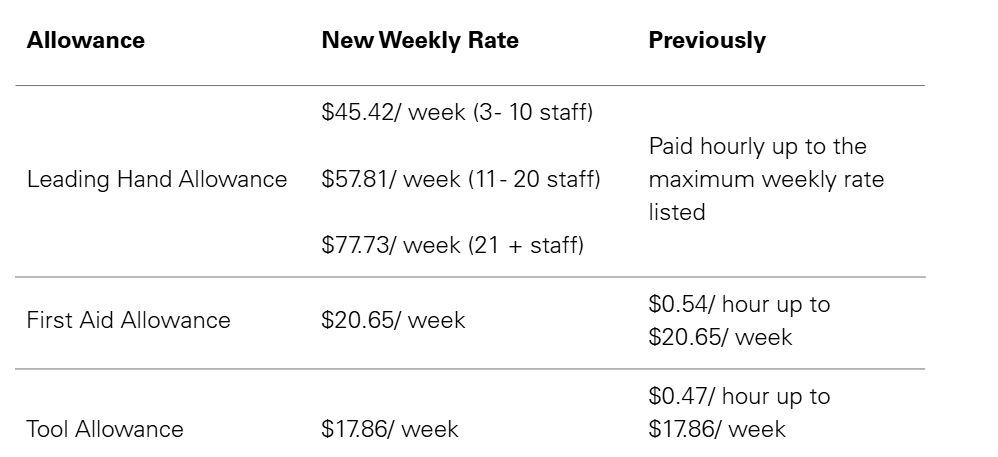Click the New Weekly Rate column header
Screen dimensions: 998x457
click(420, 40)
